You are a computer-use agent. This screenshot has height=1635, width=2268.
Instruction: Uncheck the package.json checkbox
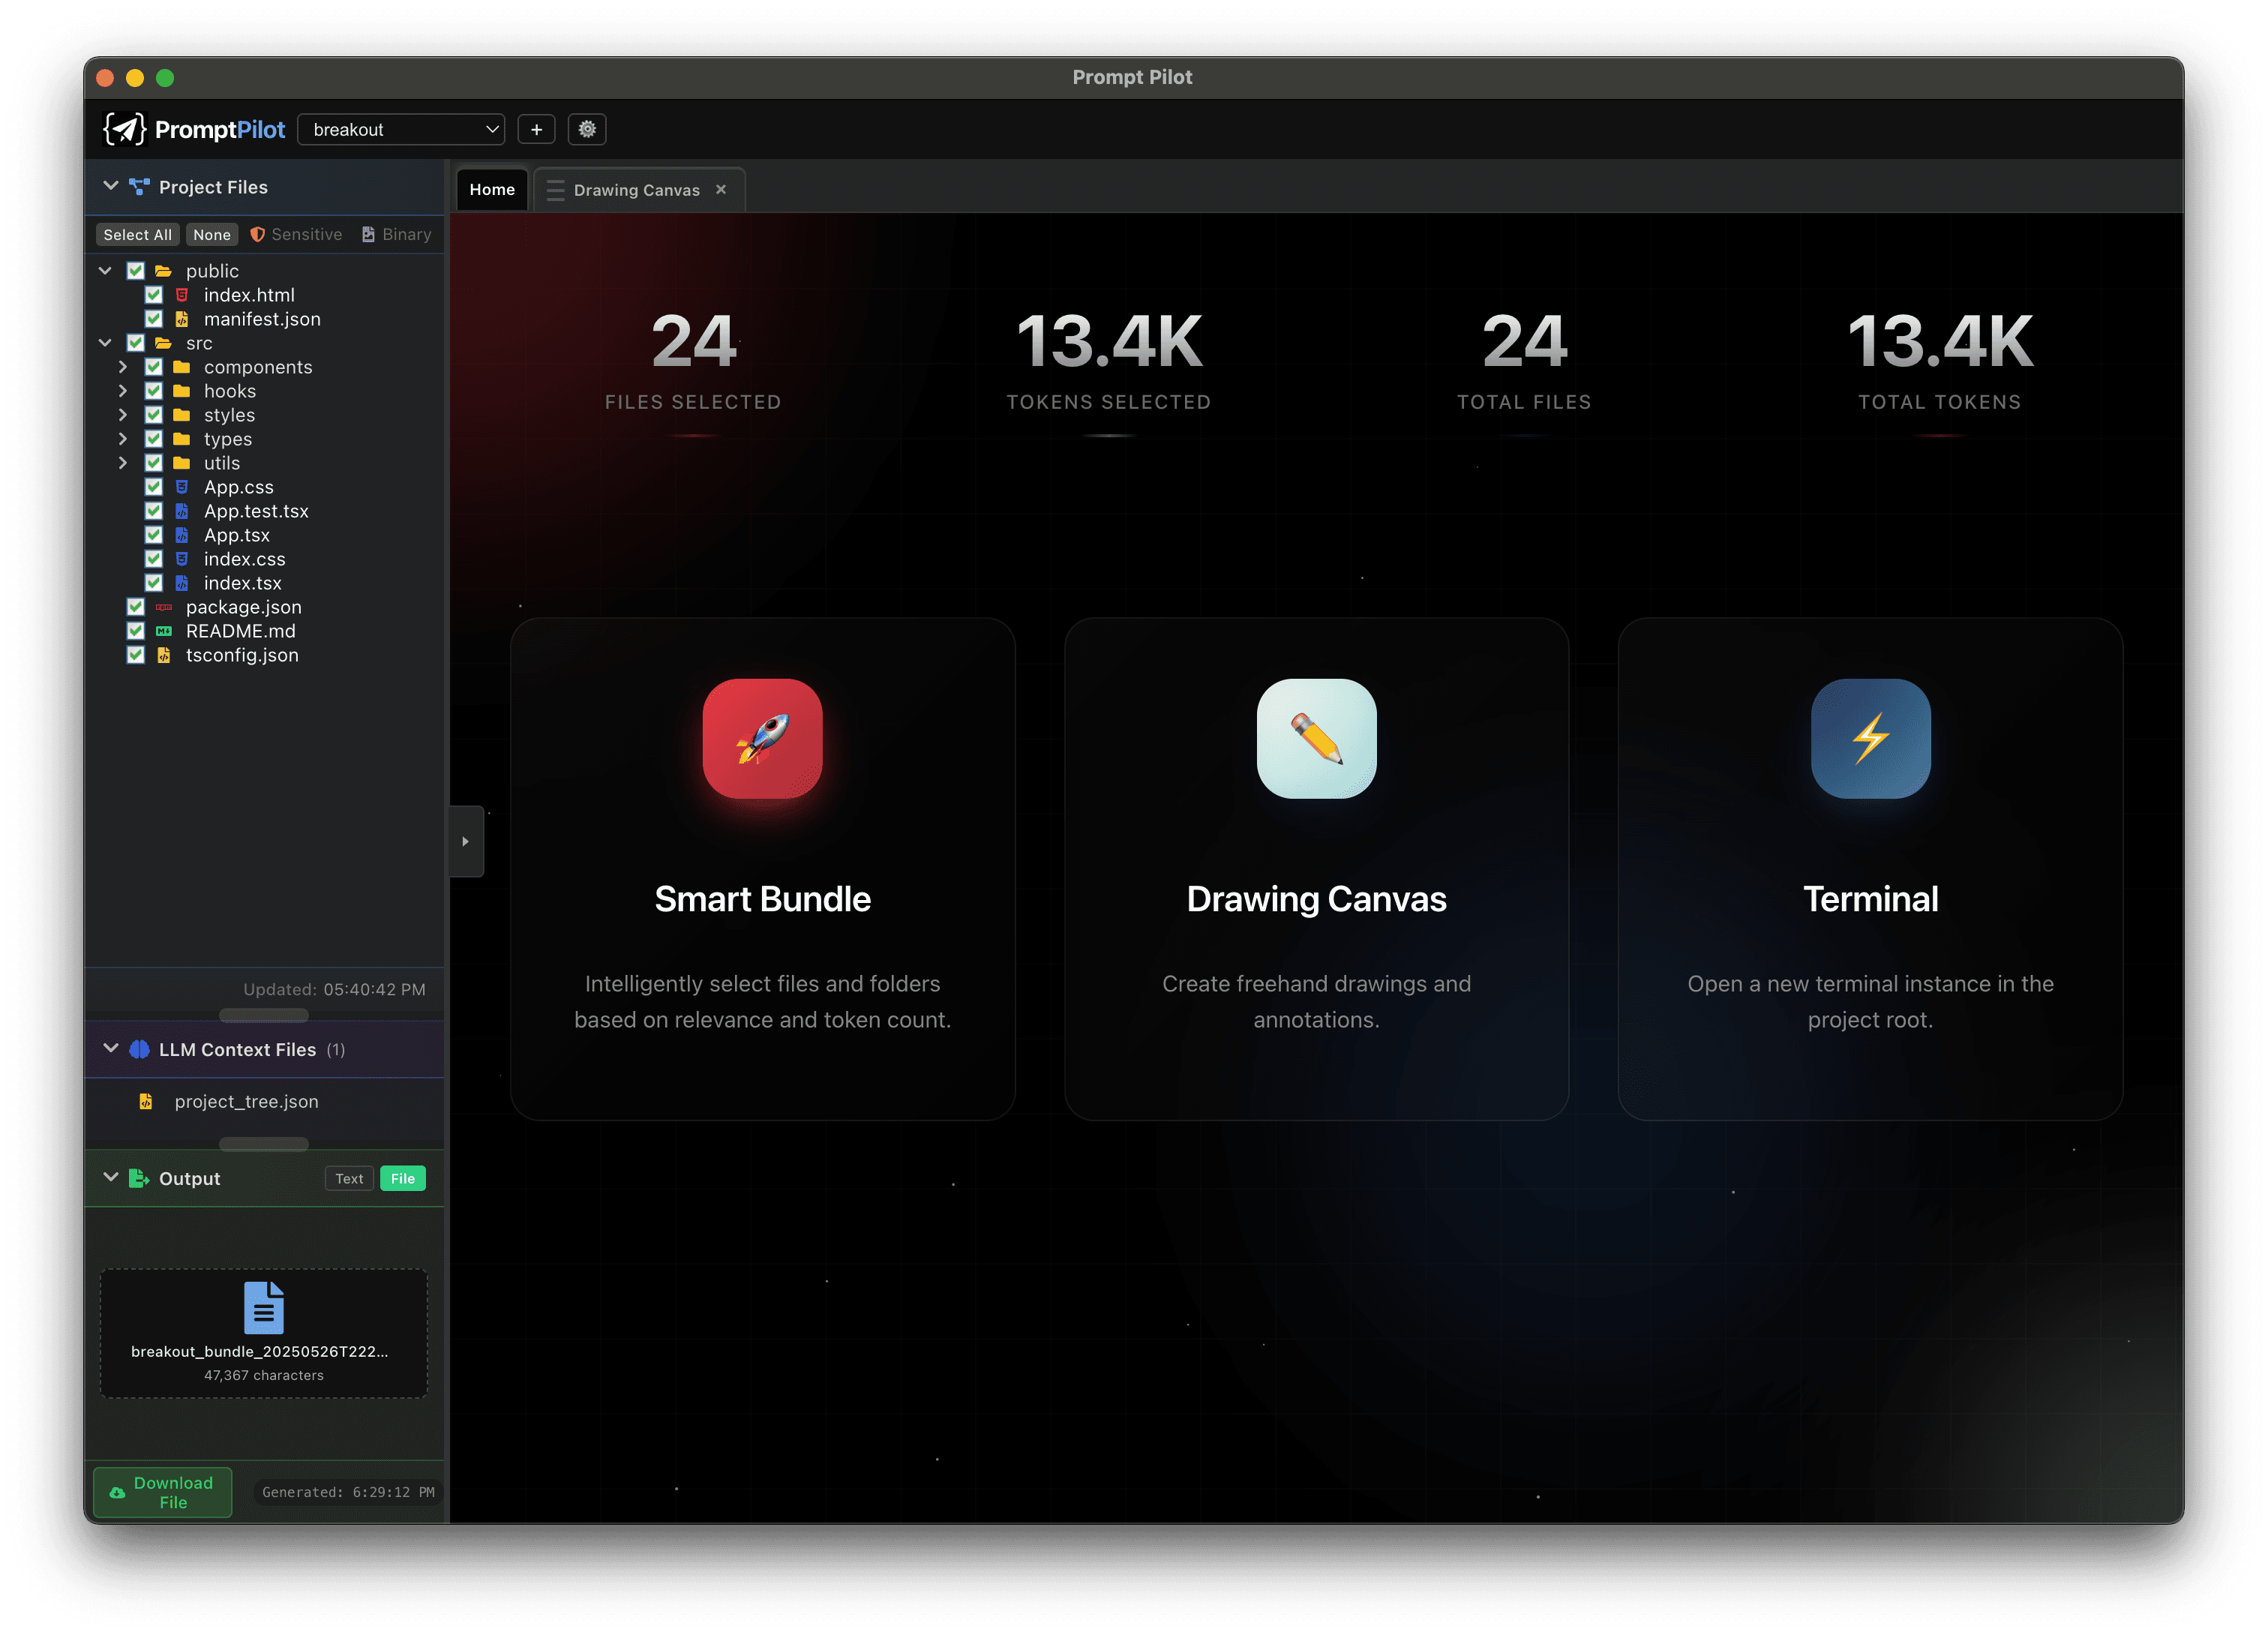[x=136, y=607]
